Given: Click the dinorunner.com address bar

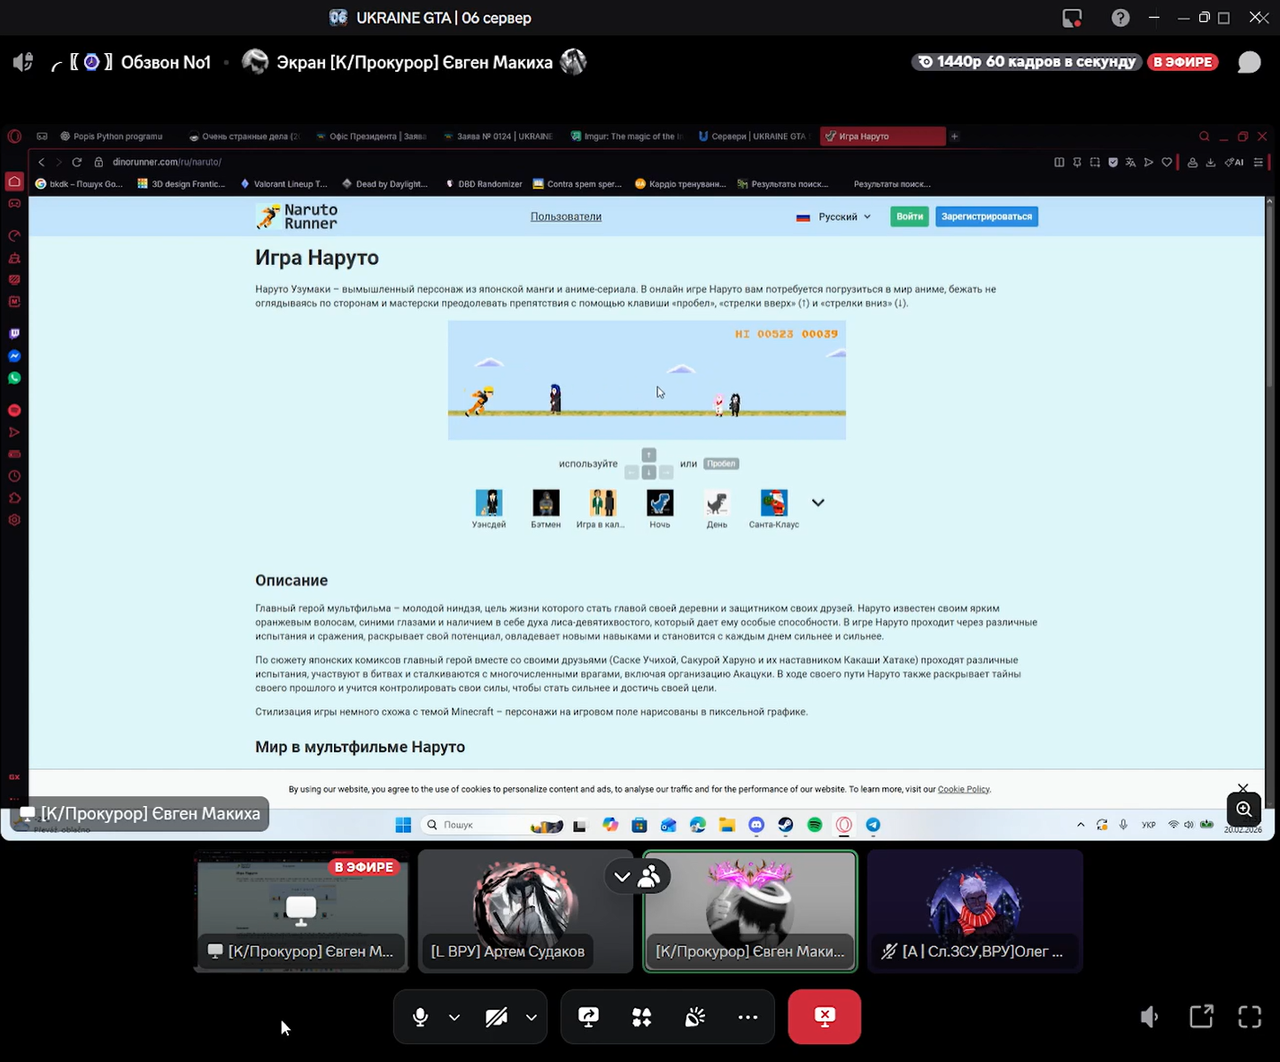Looking at the screenshot, I should [x=166, y=162].
